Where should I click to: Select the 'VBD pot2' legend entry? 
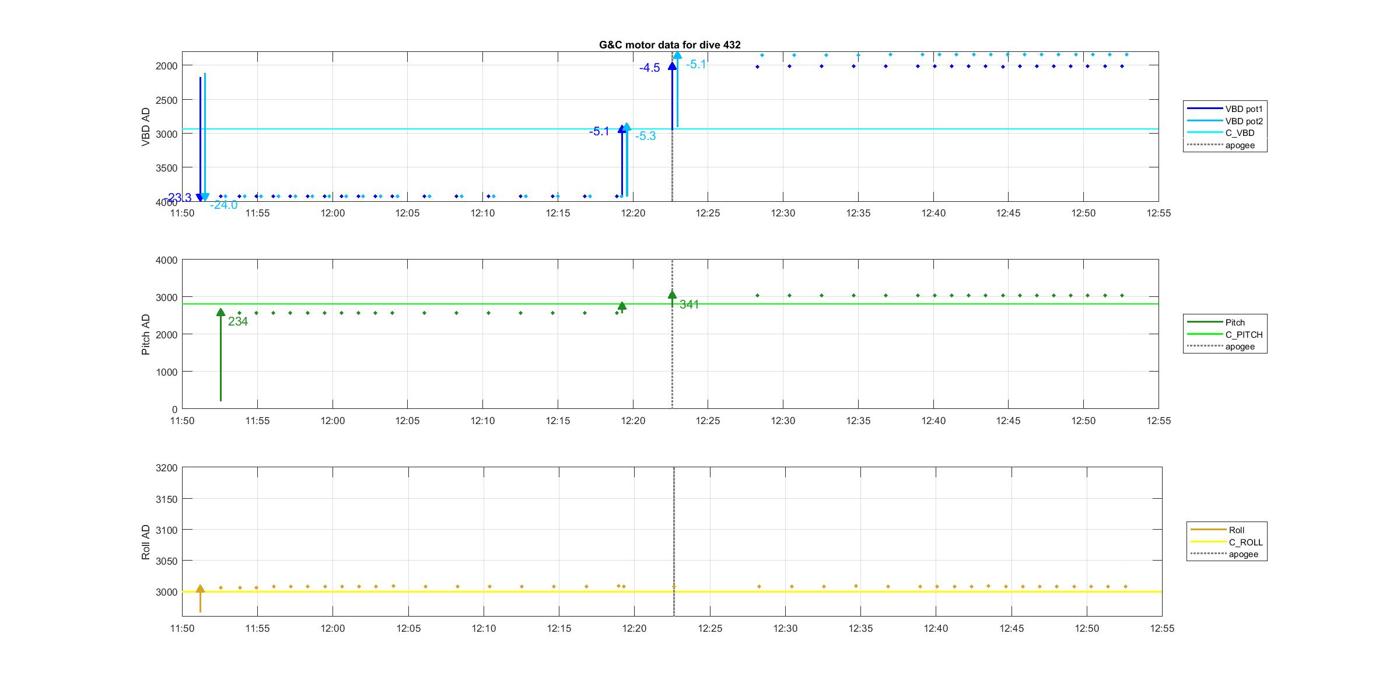1225,120
